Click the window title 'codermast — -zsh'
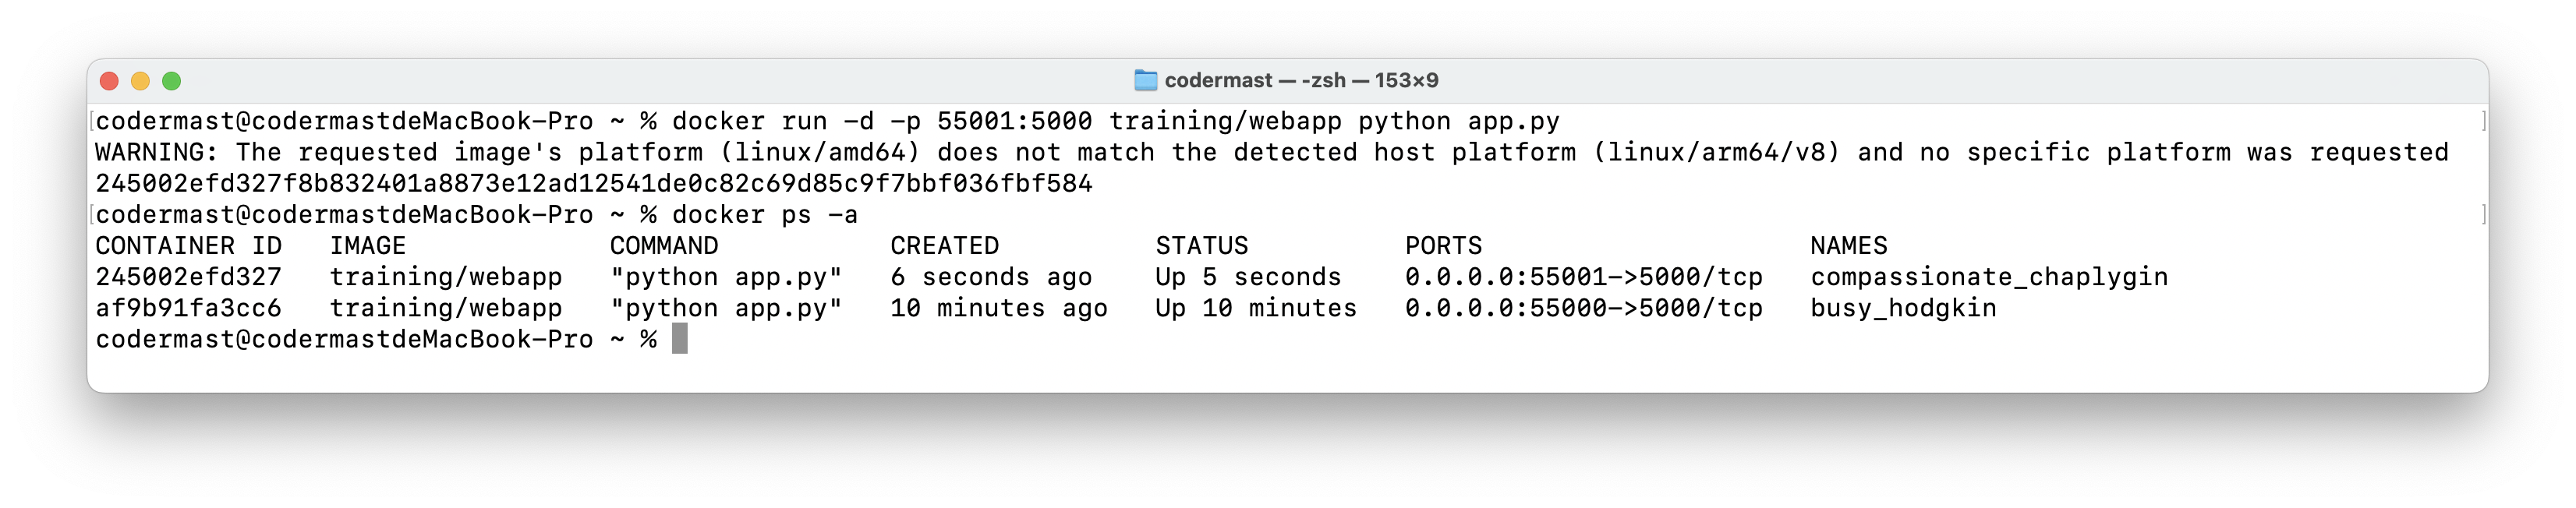The width and height of the screenshot is (2576, 508). 1255,80
